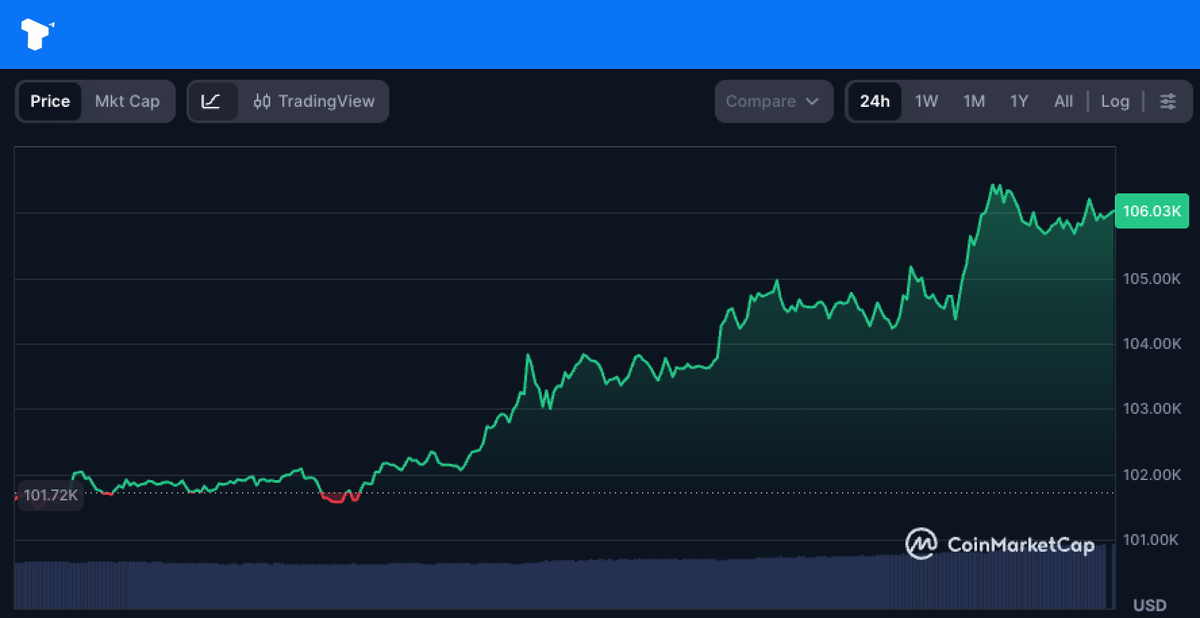This screenshot has height=618, width=1200.
Task: Select the 1Y time range
Action: tap(1019, 101)
